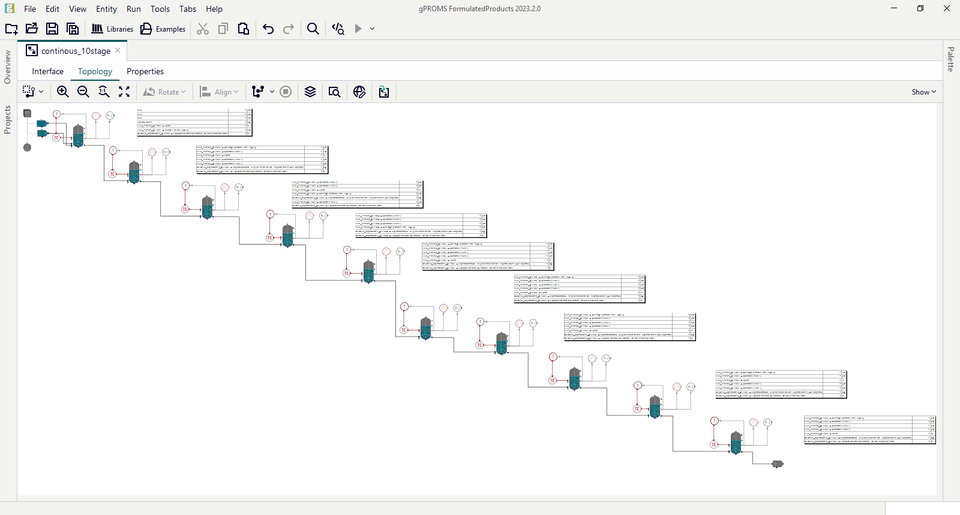
Task: Expand the Show dropdown
Action: coord(924,92)
